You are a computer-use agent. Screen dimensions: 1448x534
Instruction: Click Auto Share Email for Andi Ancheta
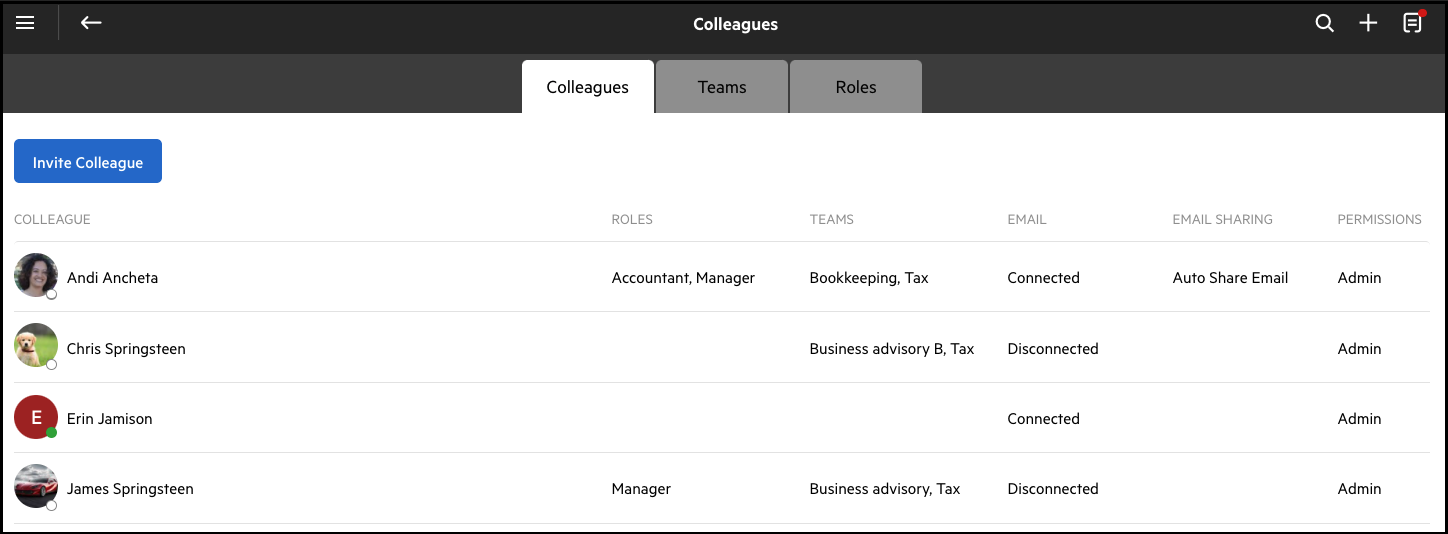click(1230, 278)
